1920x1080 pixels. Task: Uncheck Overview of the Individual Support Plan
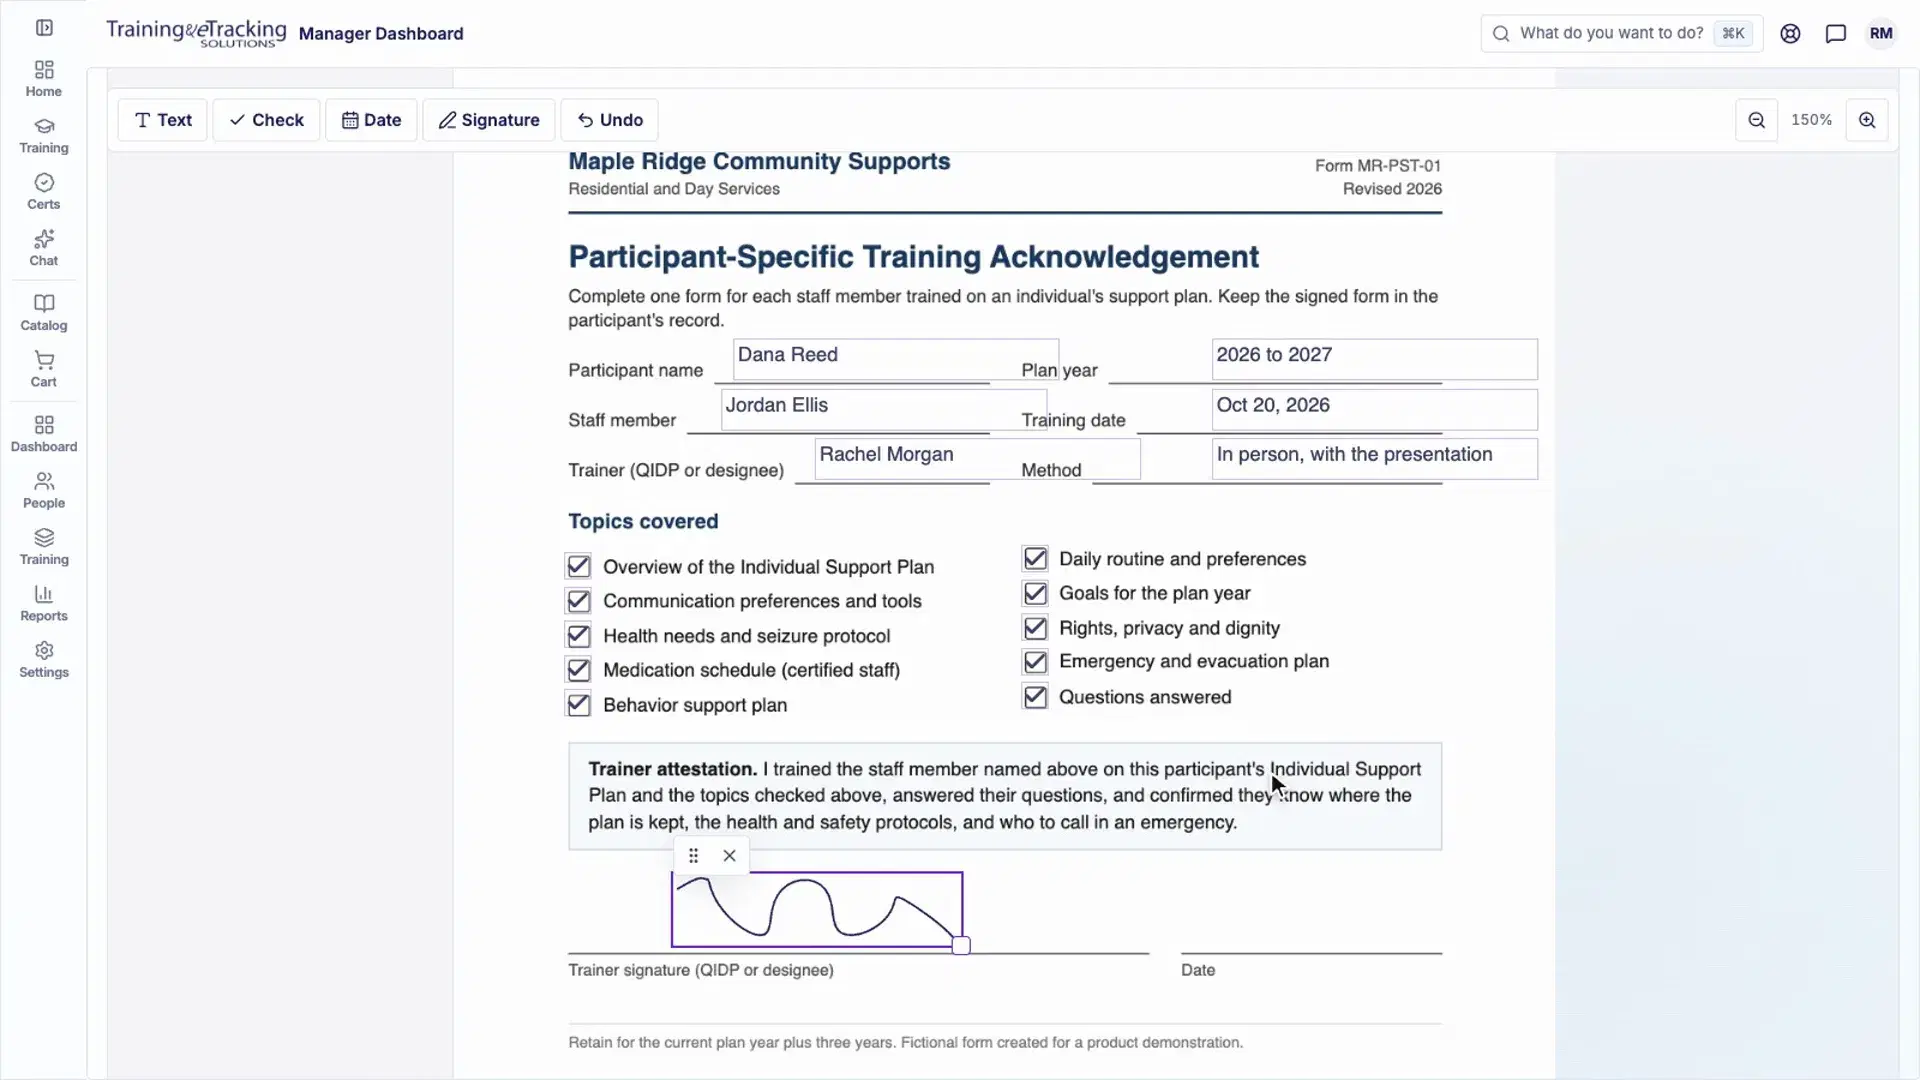(x=579, y=566)
